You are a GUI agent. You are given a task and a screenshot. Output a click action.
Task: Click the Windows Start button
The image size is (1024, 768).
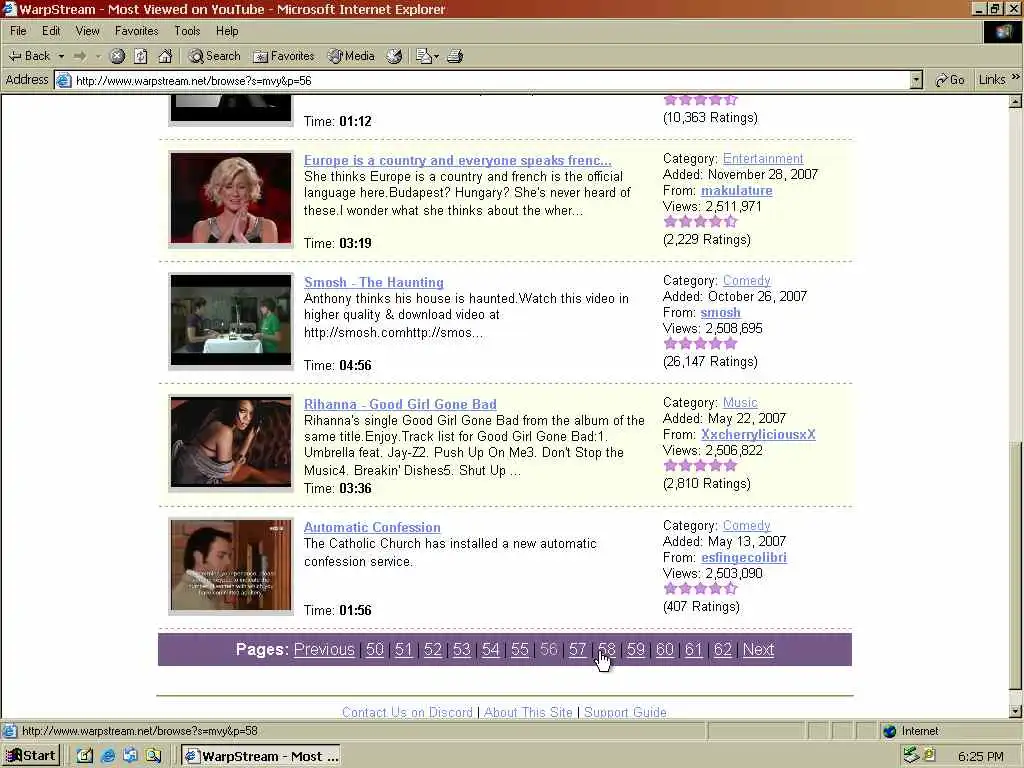(x=31, y=756)
